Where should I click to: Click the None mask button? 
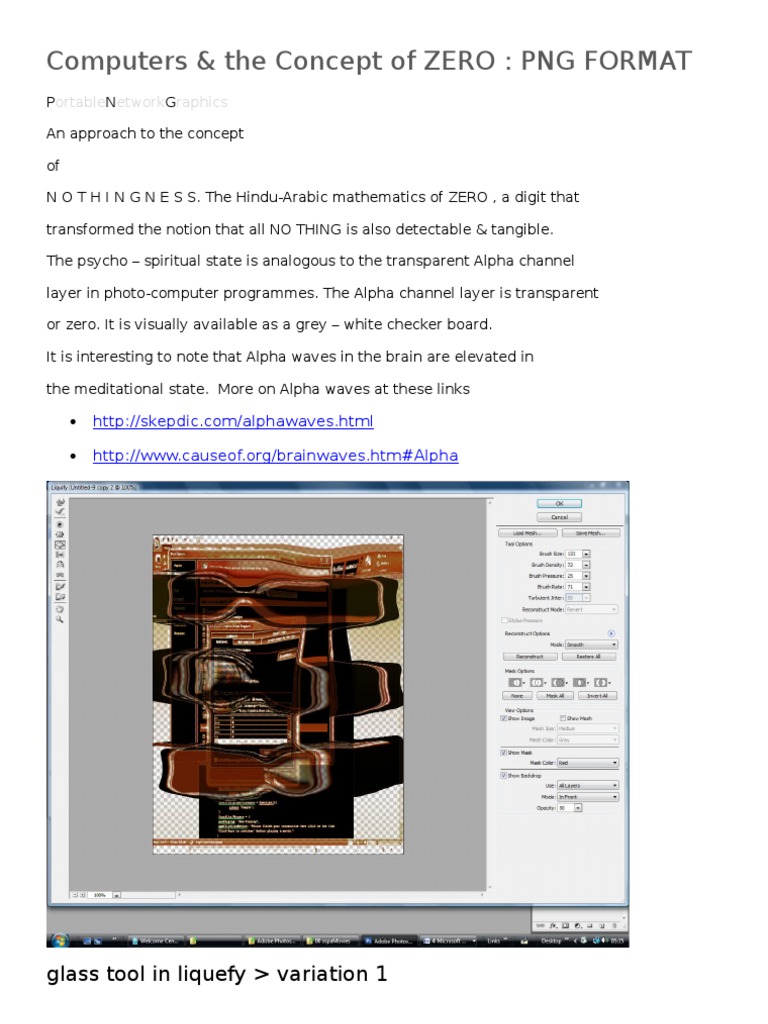517,696
